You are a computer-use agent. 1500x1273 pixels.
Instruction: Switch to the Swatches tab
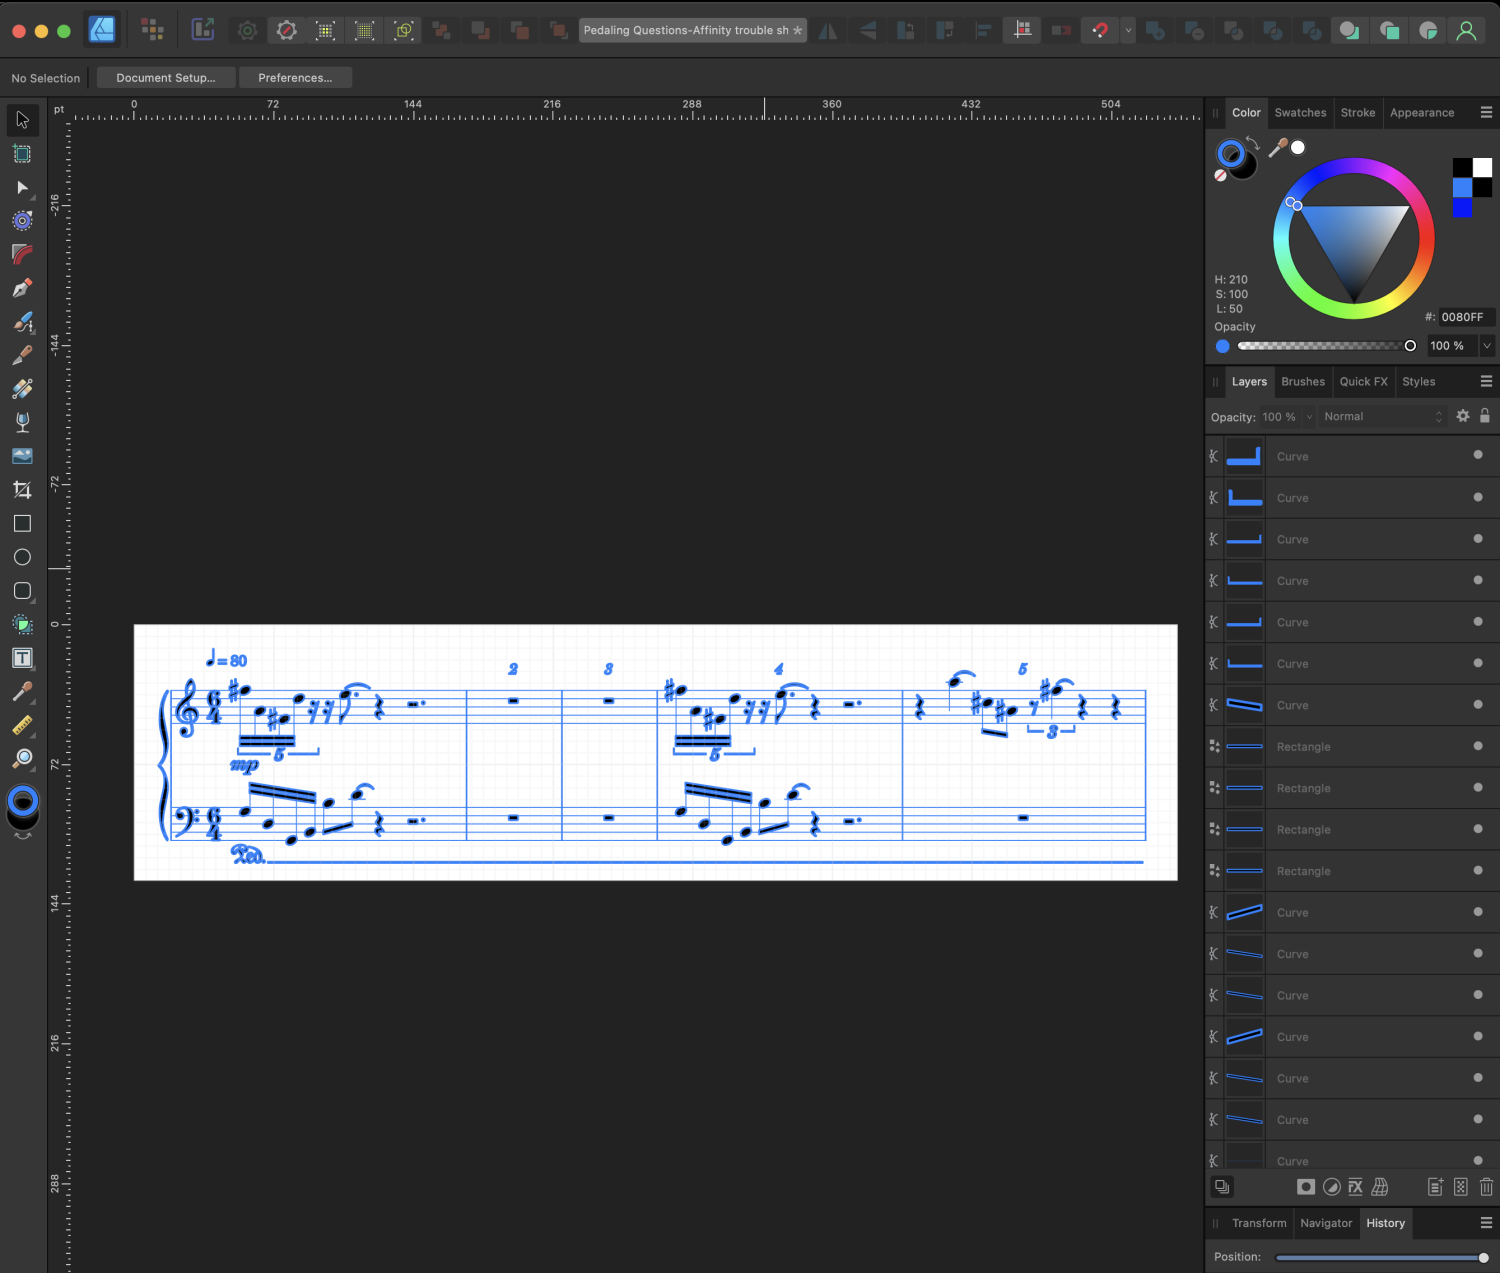click(1300, 112)
